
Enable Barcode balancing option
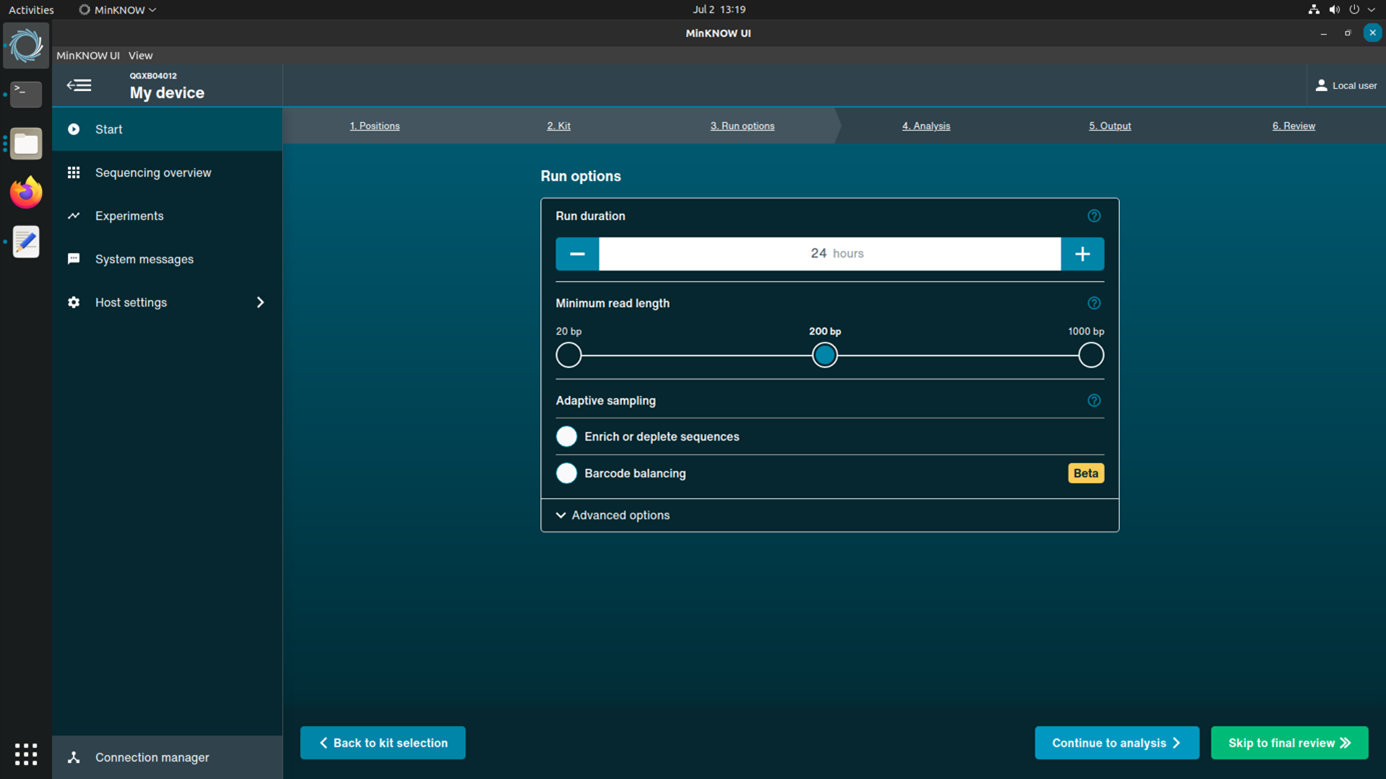click(x=567, y=474)
